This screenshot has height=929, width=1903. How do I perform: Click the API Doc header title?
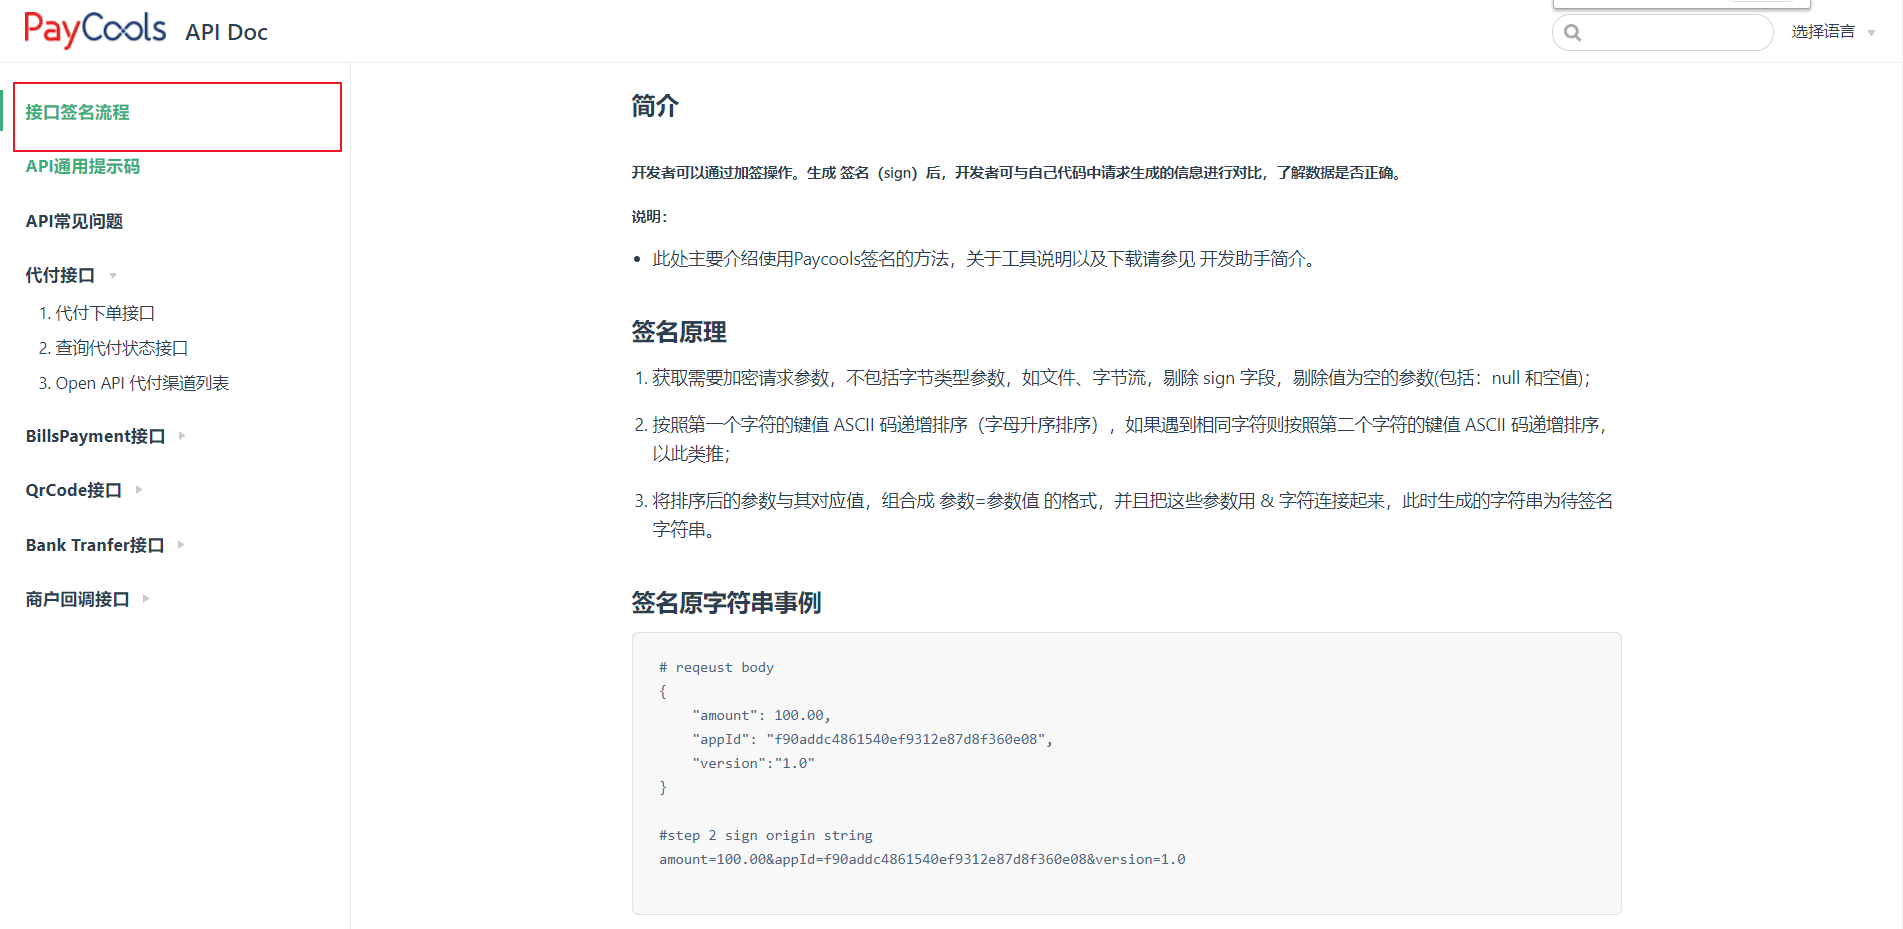pyautogui.click(x=226, y=32)
